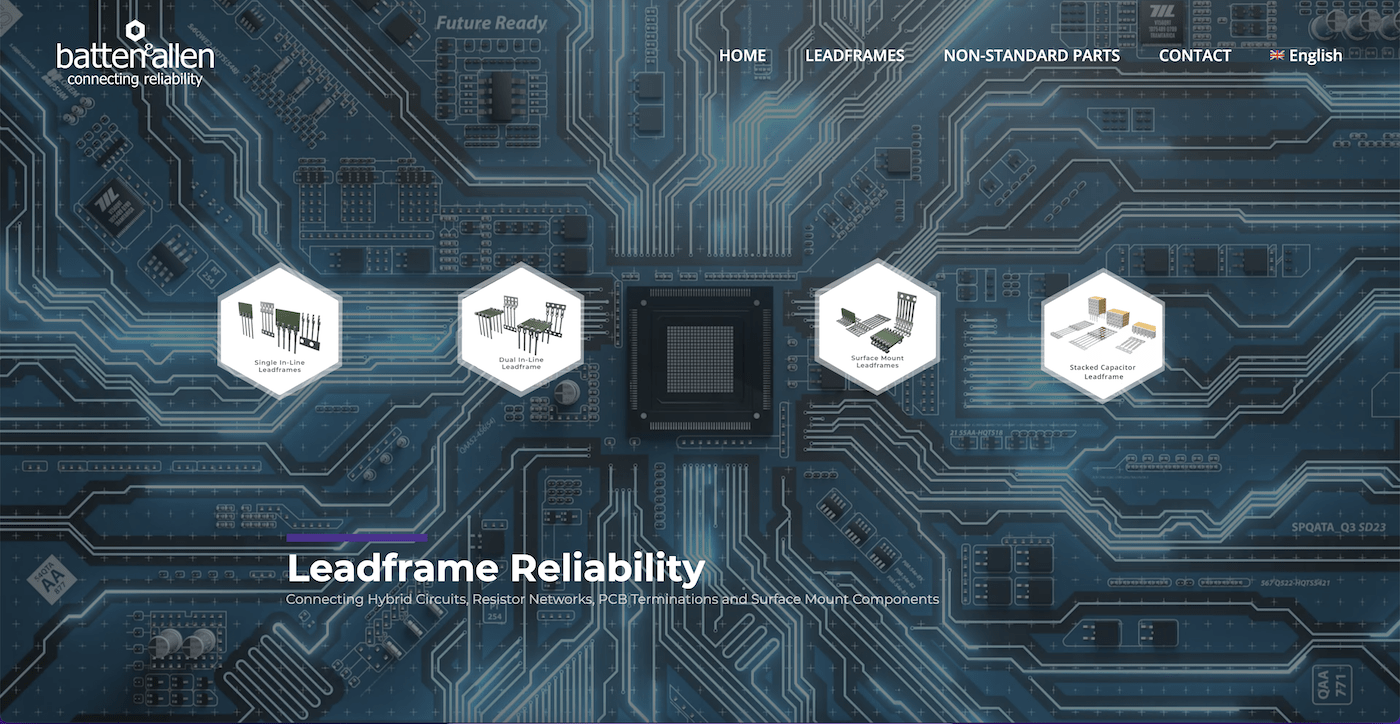The width and height of the screenshot is (1400, 724).
Task: Open Single In-Line Leadframes hexagon
Action: tap(280, 332)
